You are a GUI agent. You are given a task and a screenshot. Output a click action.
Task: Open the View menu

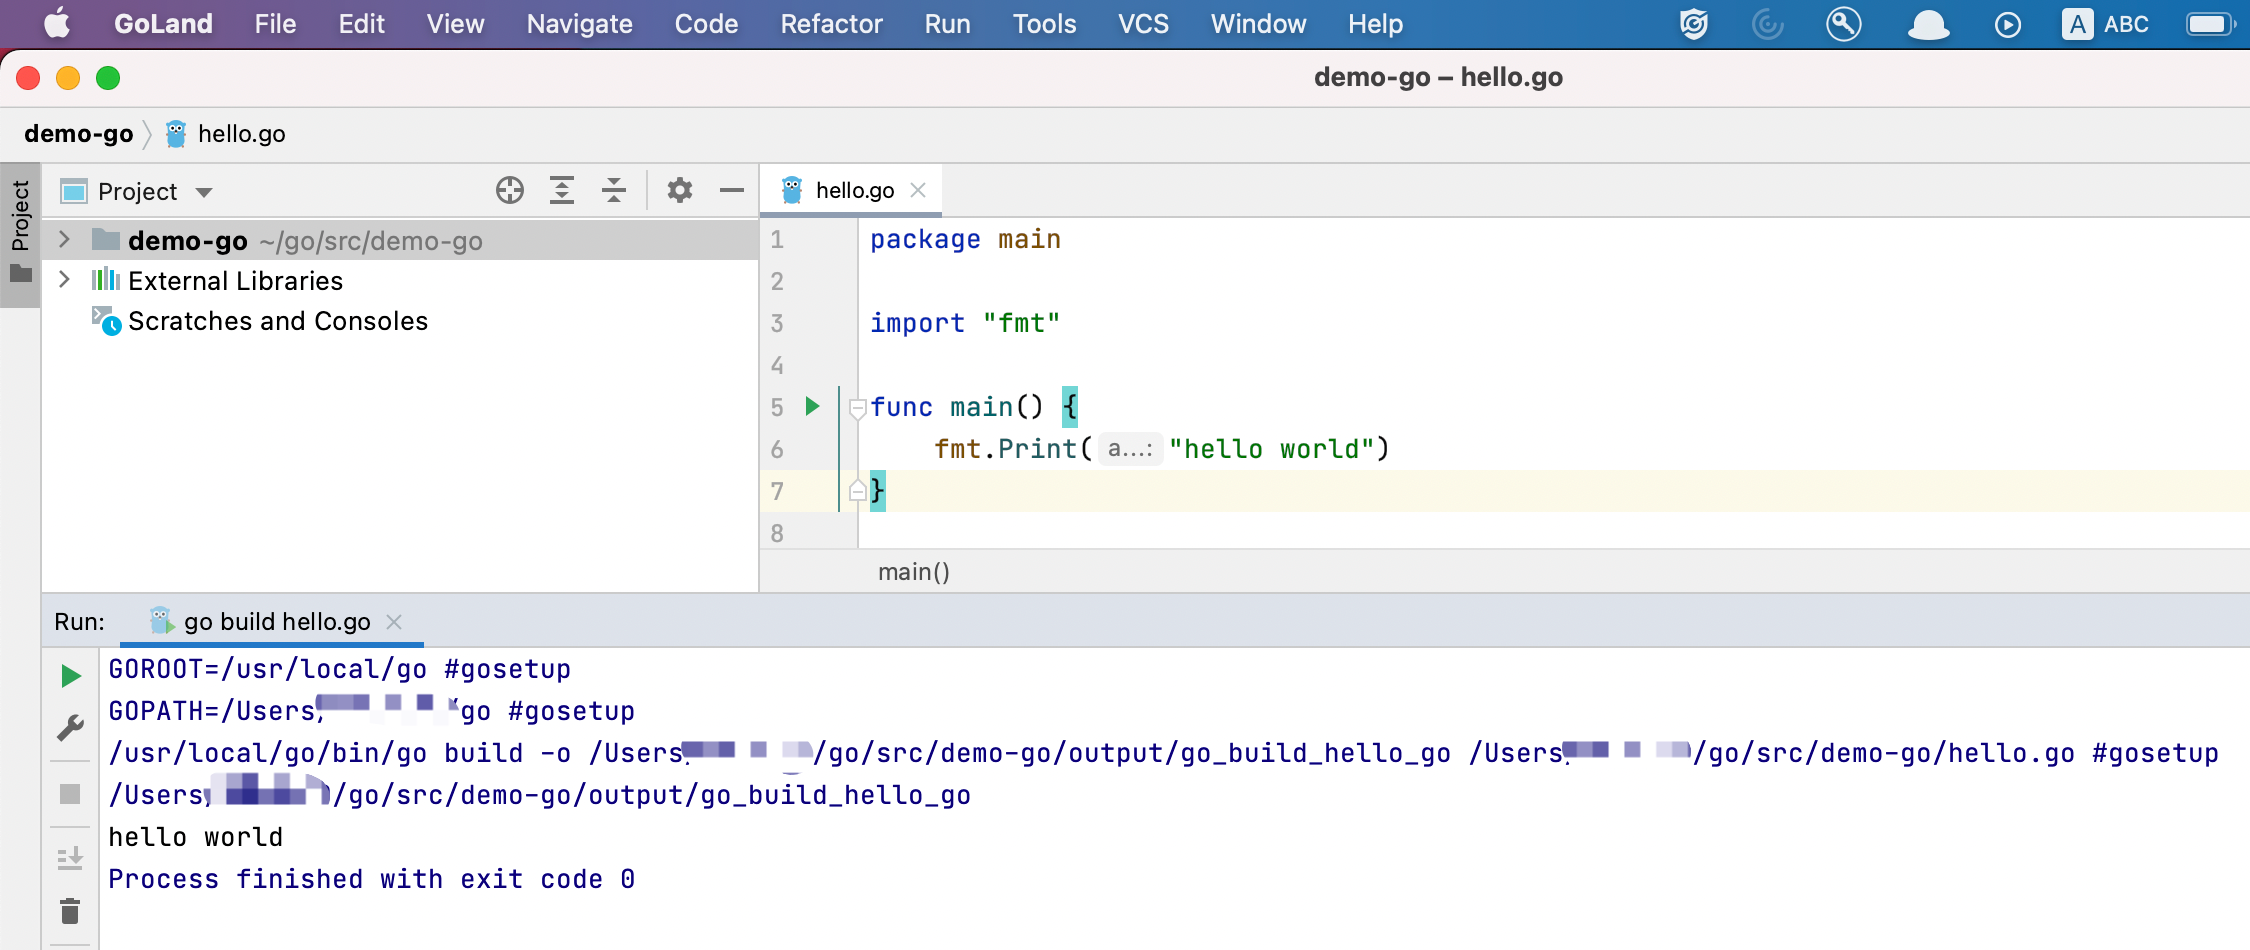(x=455, y=24)
